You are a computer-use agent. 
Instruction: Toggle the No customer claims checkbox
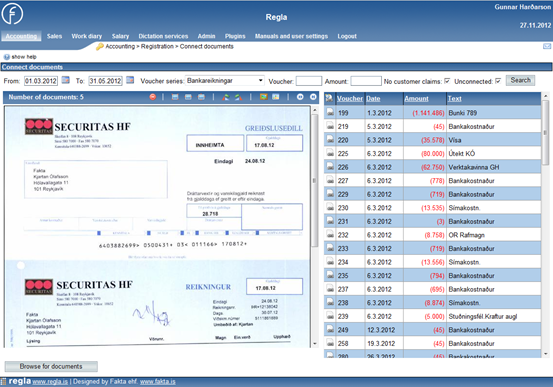point(447,81)
